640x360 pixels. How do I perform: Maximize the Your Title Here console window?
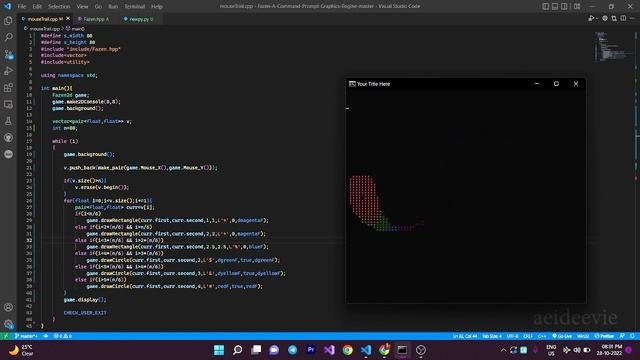[x=556, y=84]
